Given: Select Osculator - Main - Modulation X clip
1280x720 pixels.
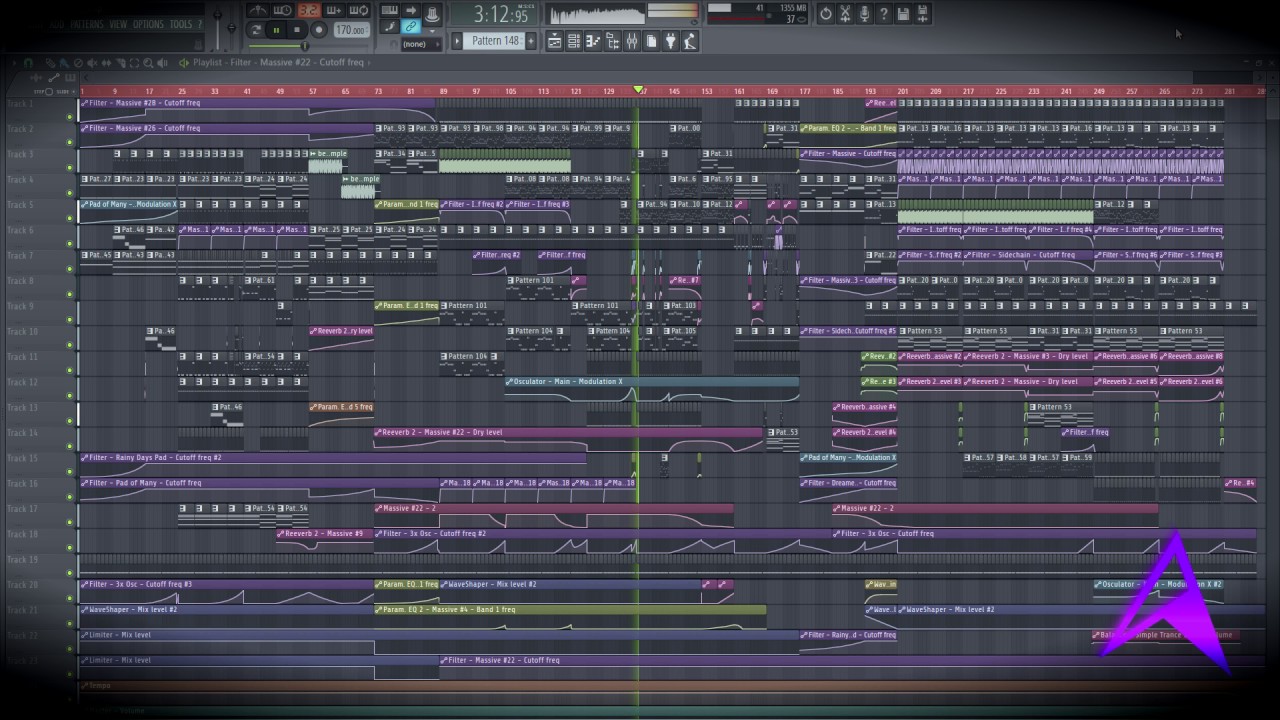Looking at the screenshot, I should pyautogui.click(x=651, y=390).
